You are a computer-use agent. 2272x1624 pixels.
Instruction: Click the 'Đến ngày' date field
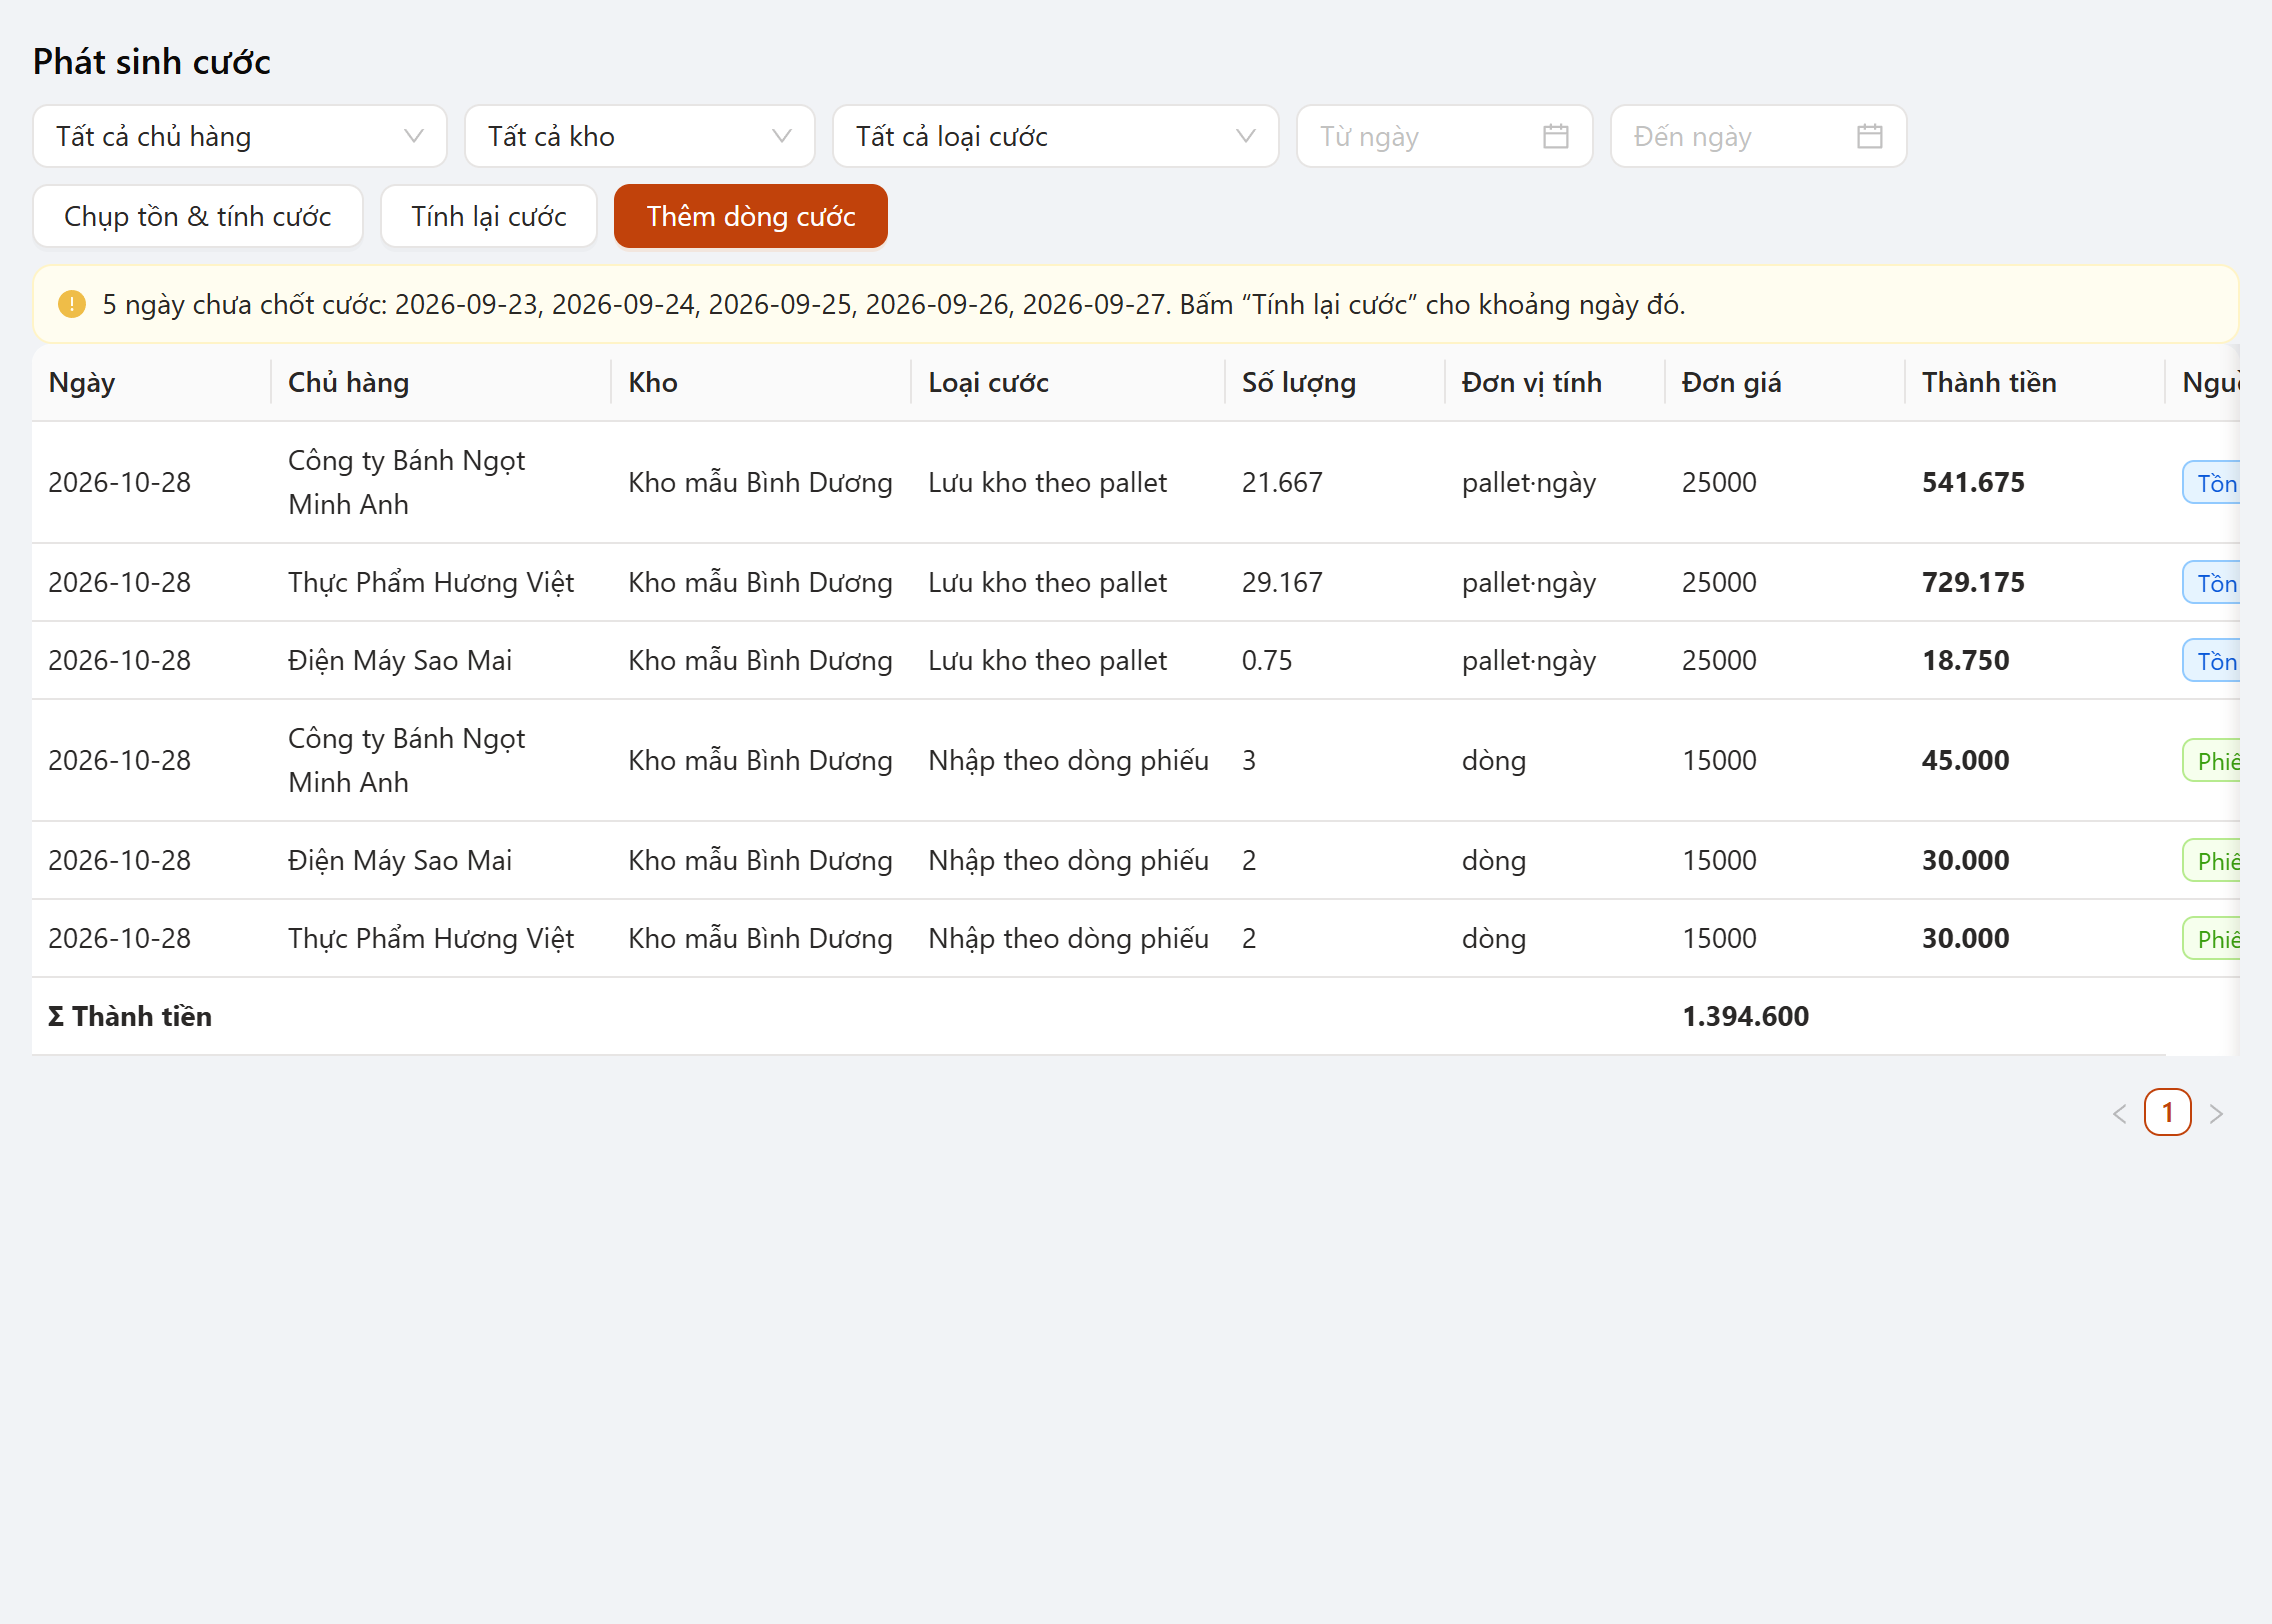(1758, 136)
